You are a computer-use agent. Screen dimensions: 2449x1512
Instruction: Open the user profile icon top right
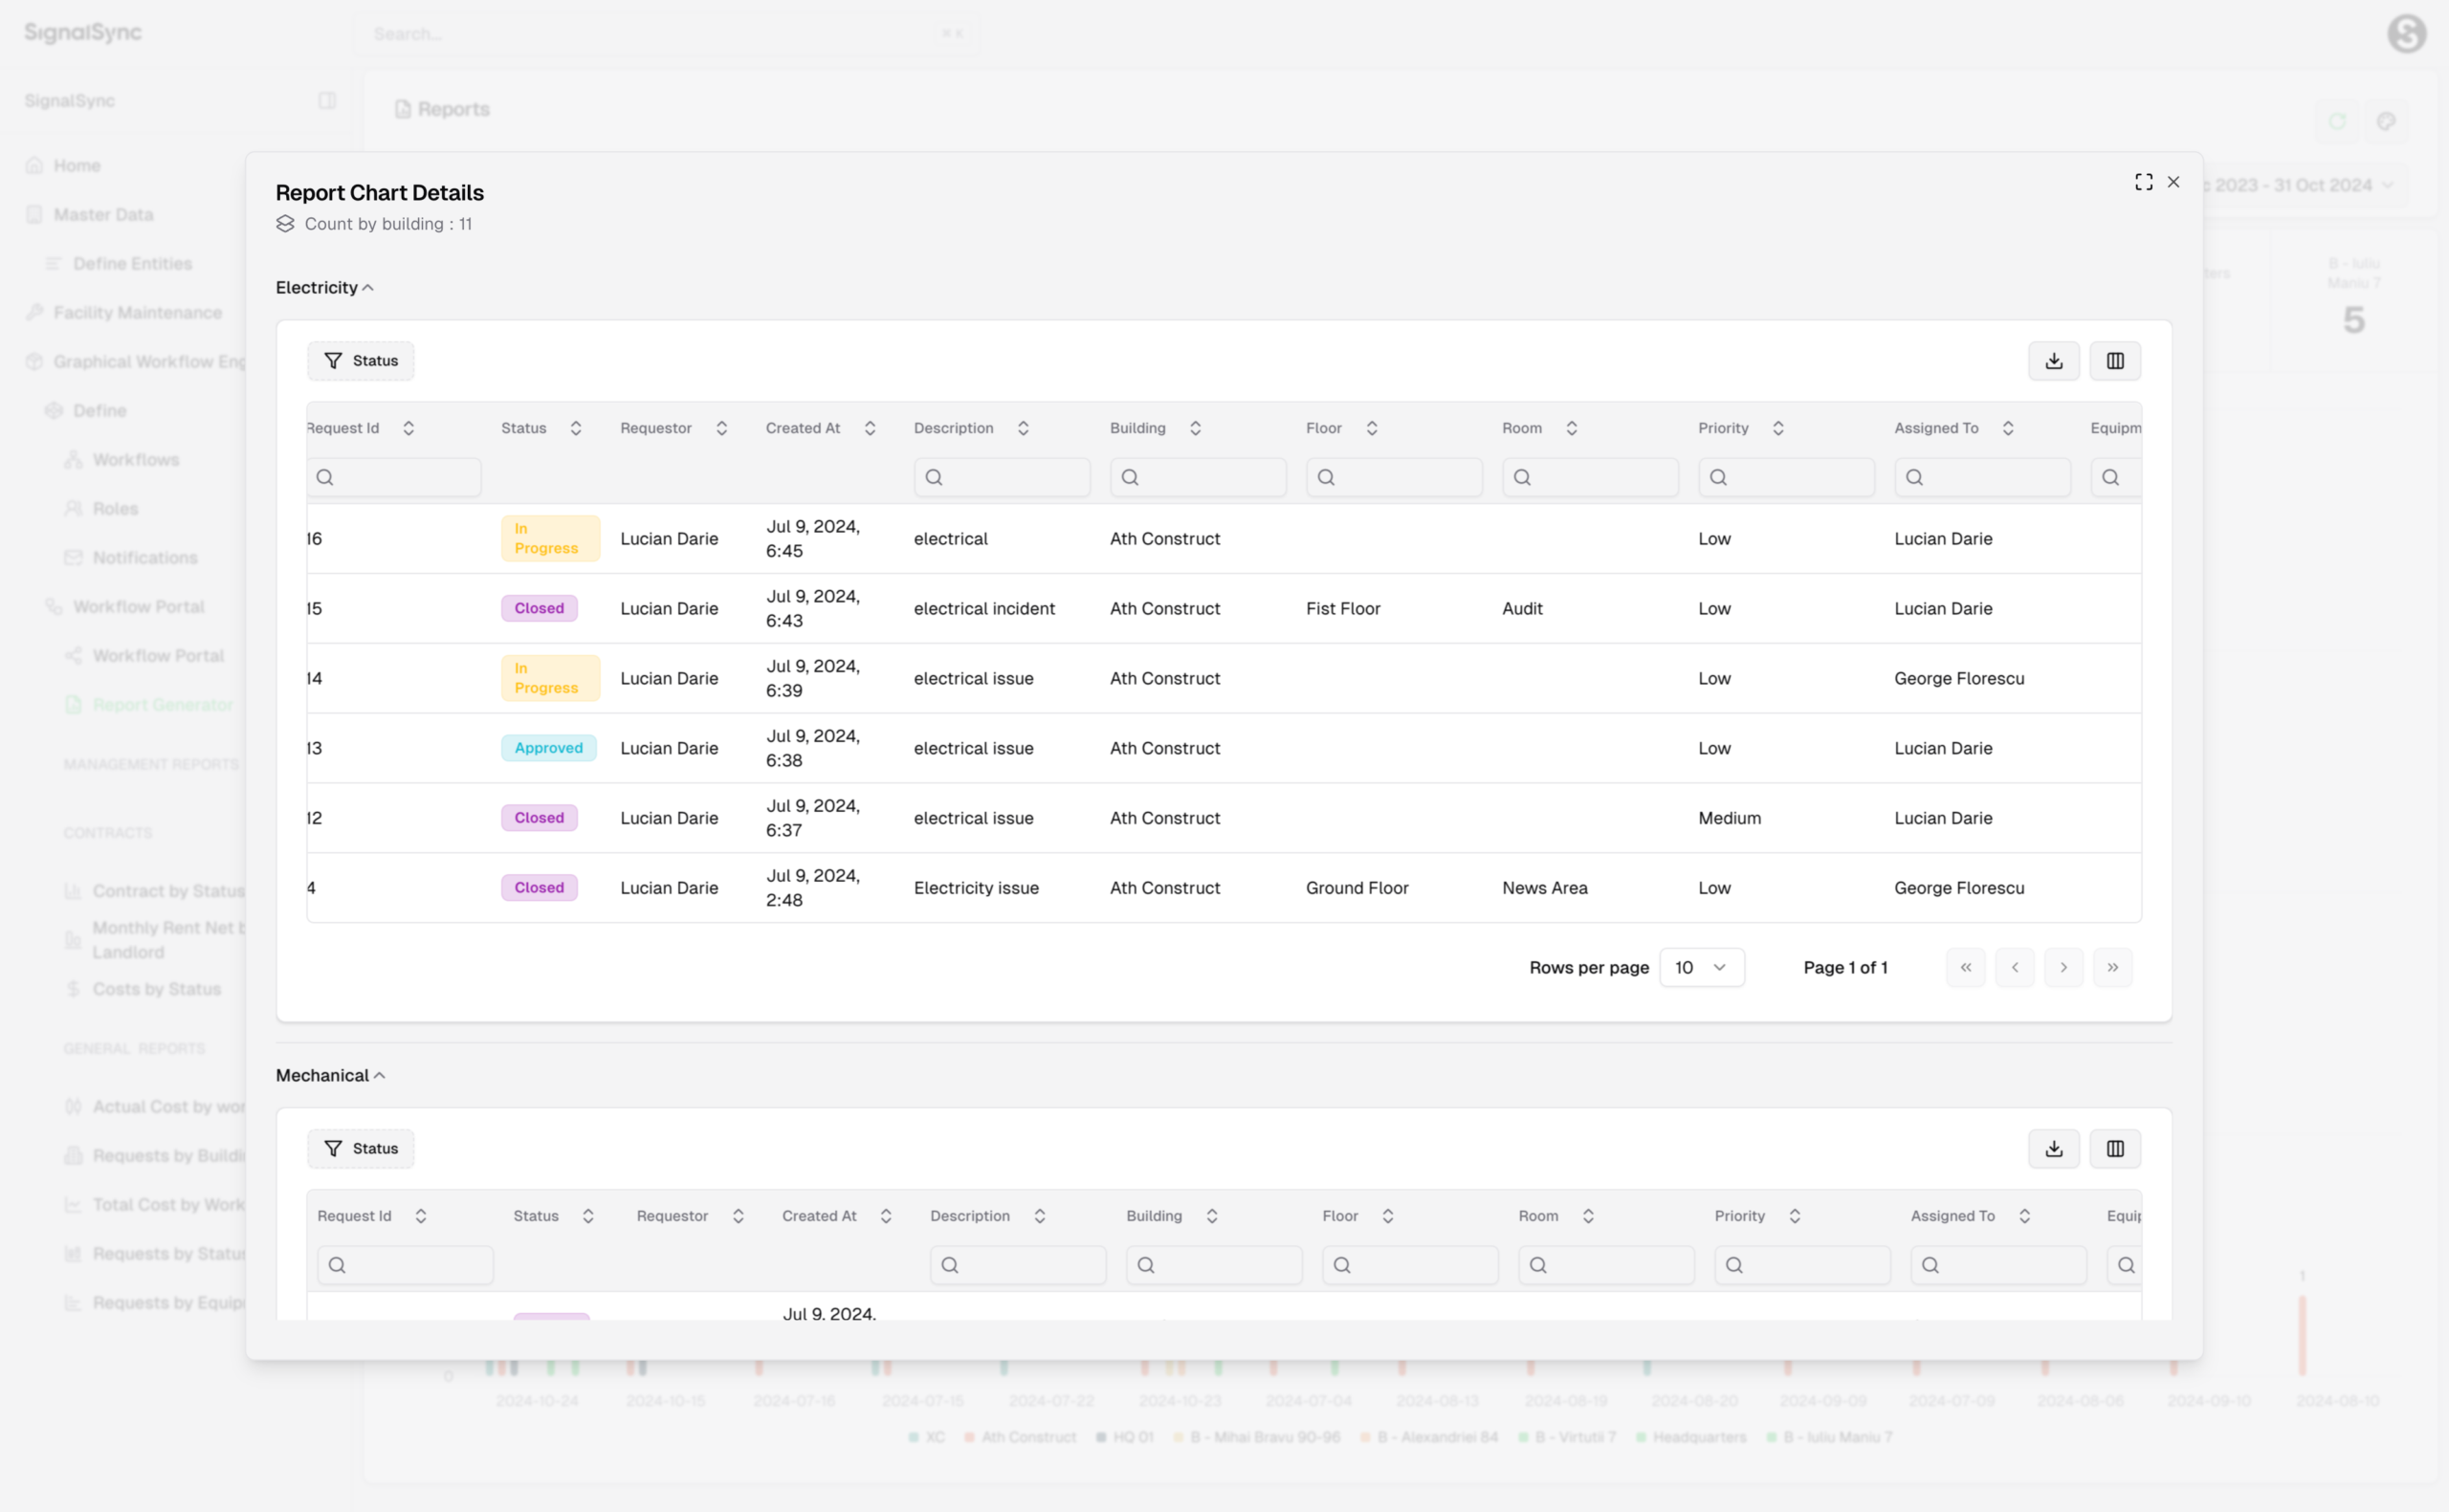2407,33
